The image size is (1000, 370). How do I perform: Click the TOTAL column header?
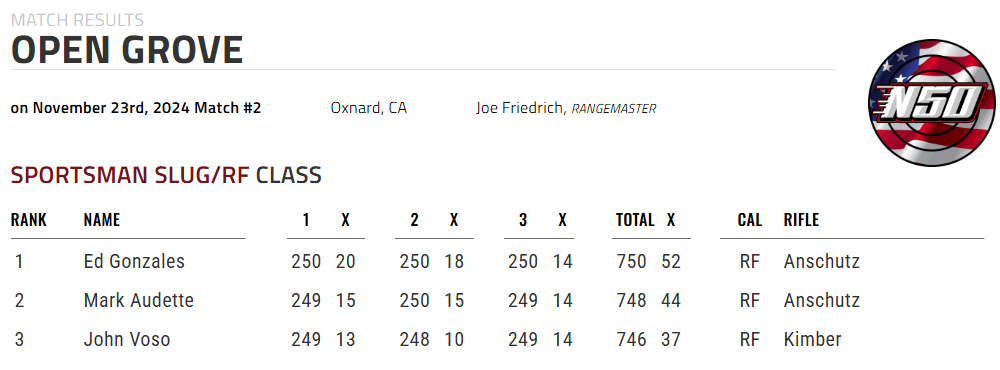point(635,220)
